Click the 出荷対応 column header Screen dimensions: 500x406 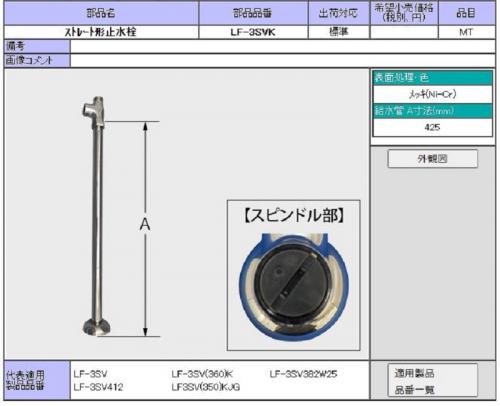coord(339,13)
